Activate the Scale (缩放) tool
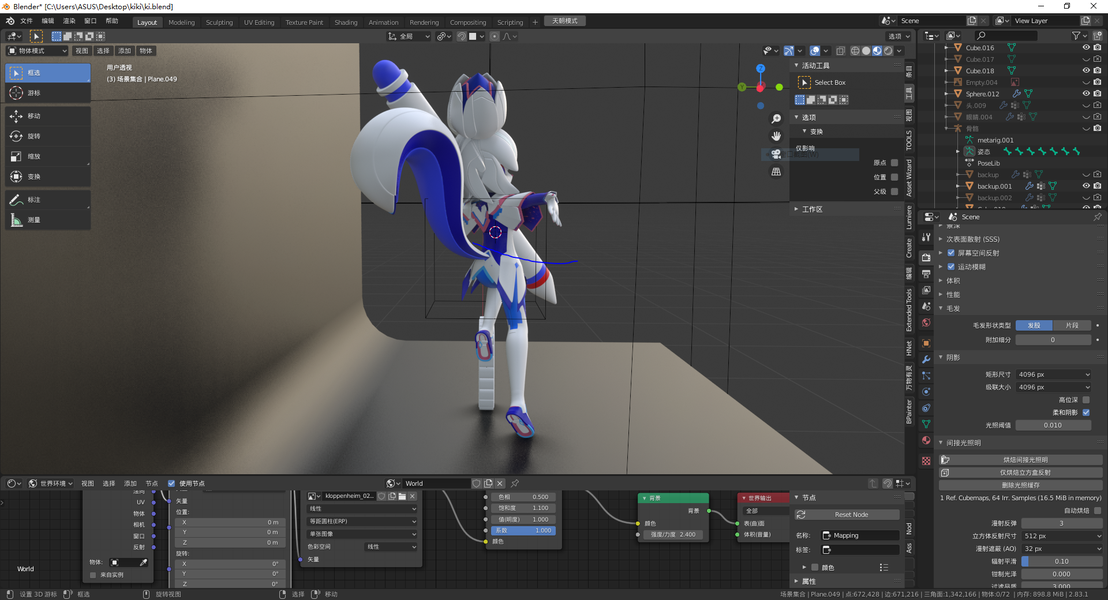 click(47, 156)
